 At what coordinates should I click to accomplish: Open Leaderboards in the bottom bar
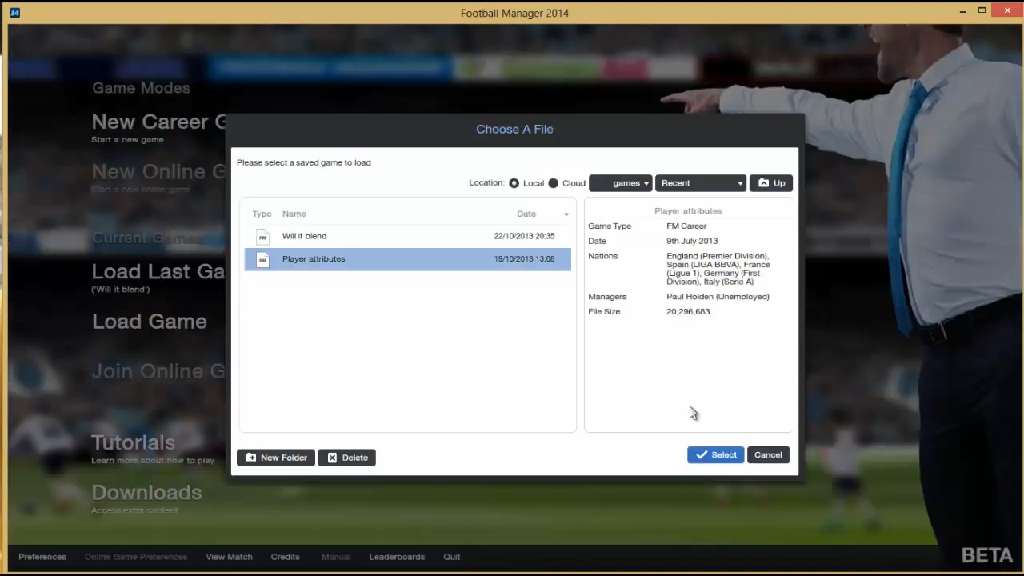pos(397,557)
